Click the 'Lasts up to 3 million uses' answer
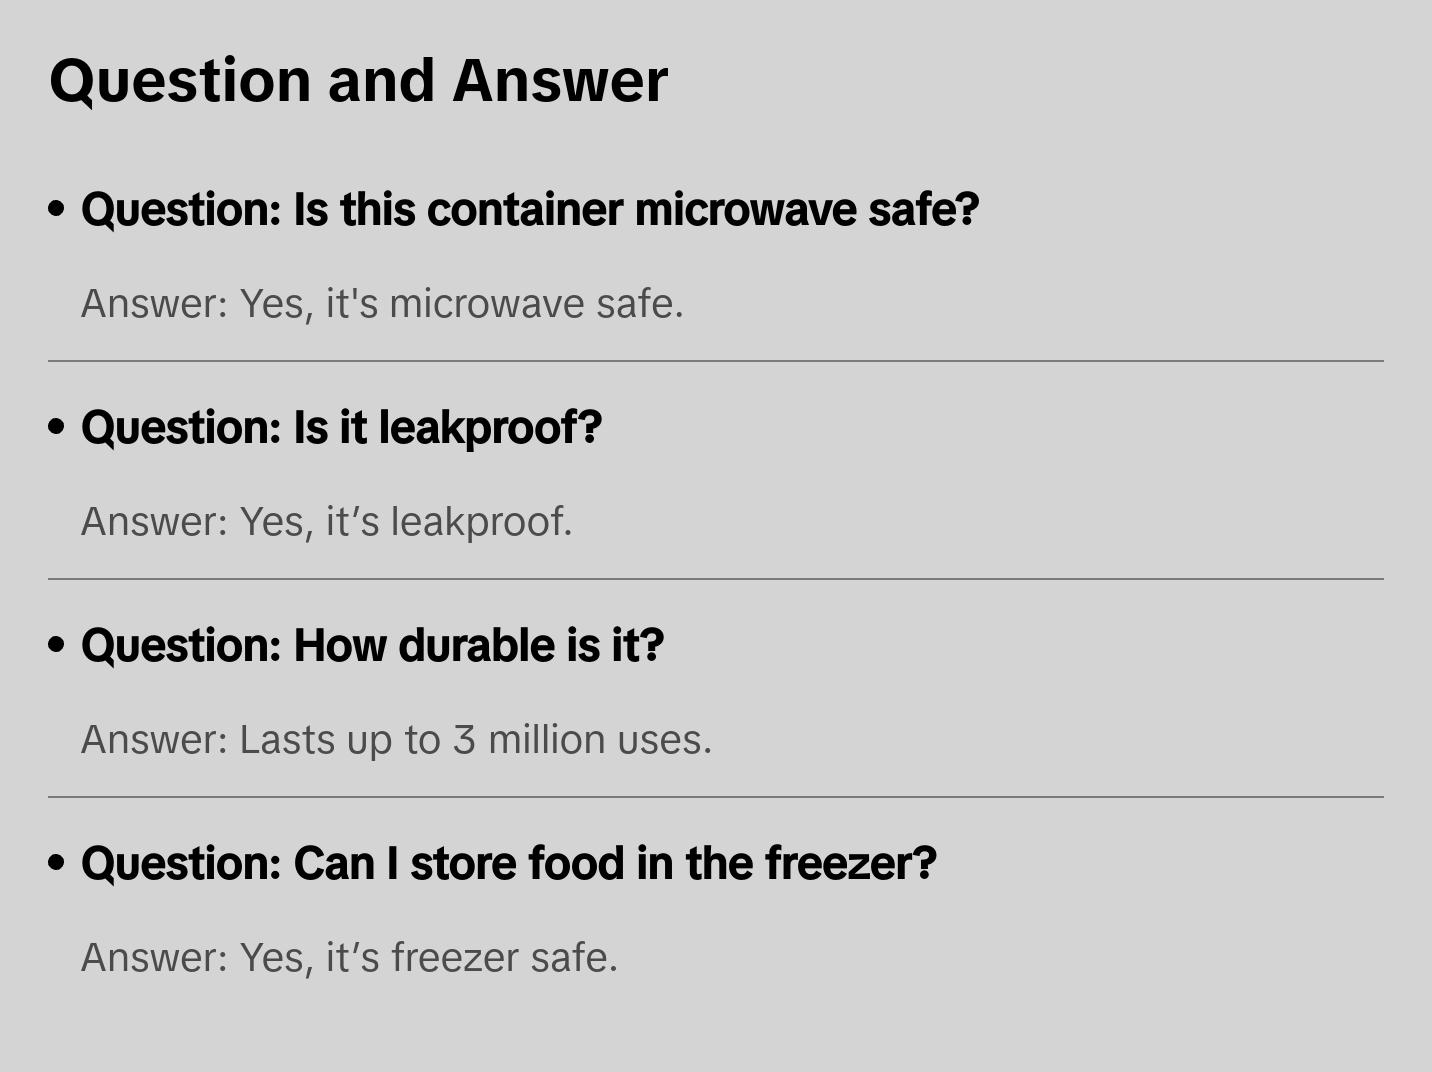1432x1072 pixels. click(396, 740)
